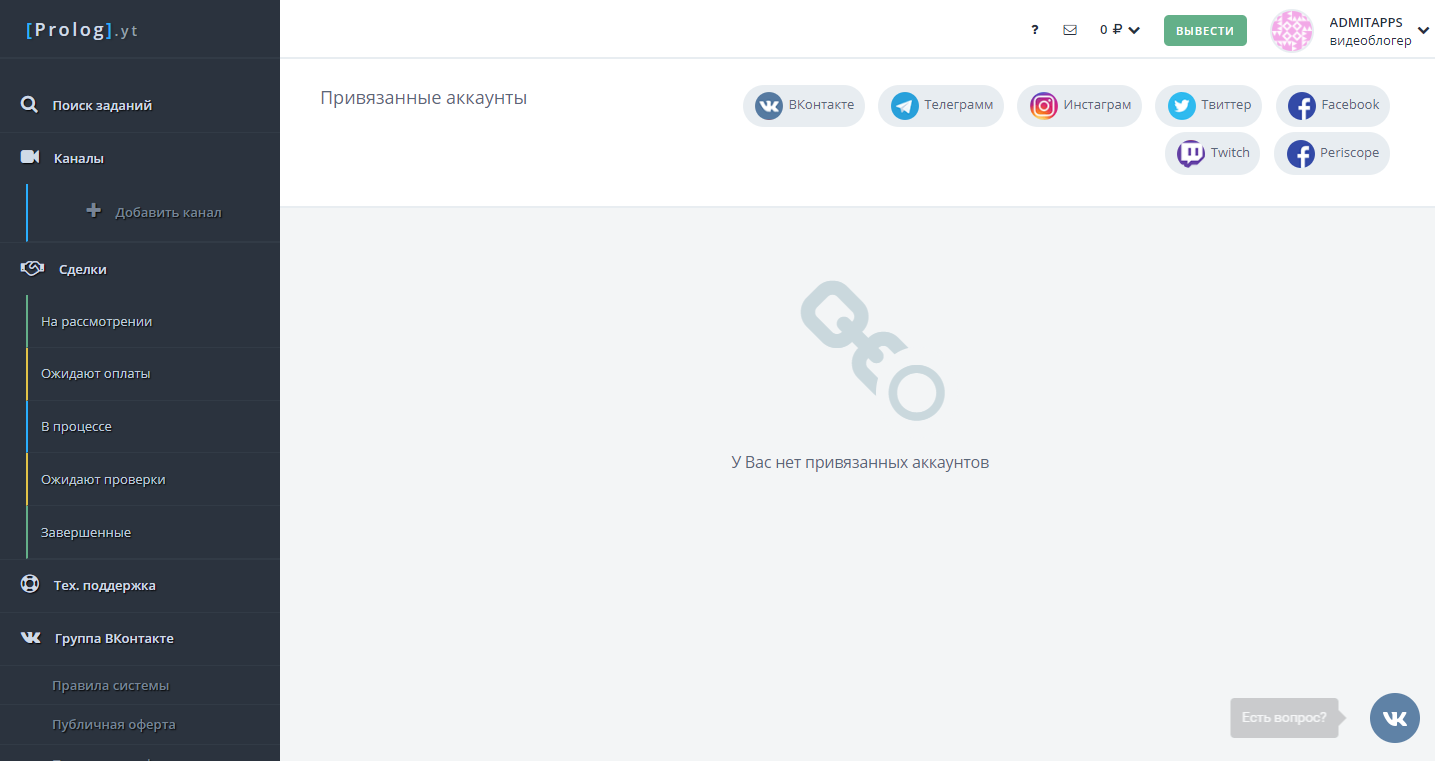Click the green Вывести withdraw button

coord(1205,30)
